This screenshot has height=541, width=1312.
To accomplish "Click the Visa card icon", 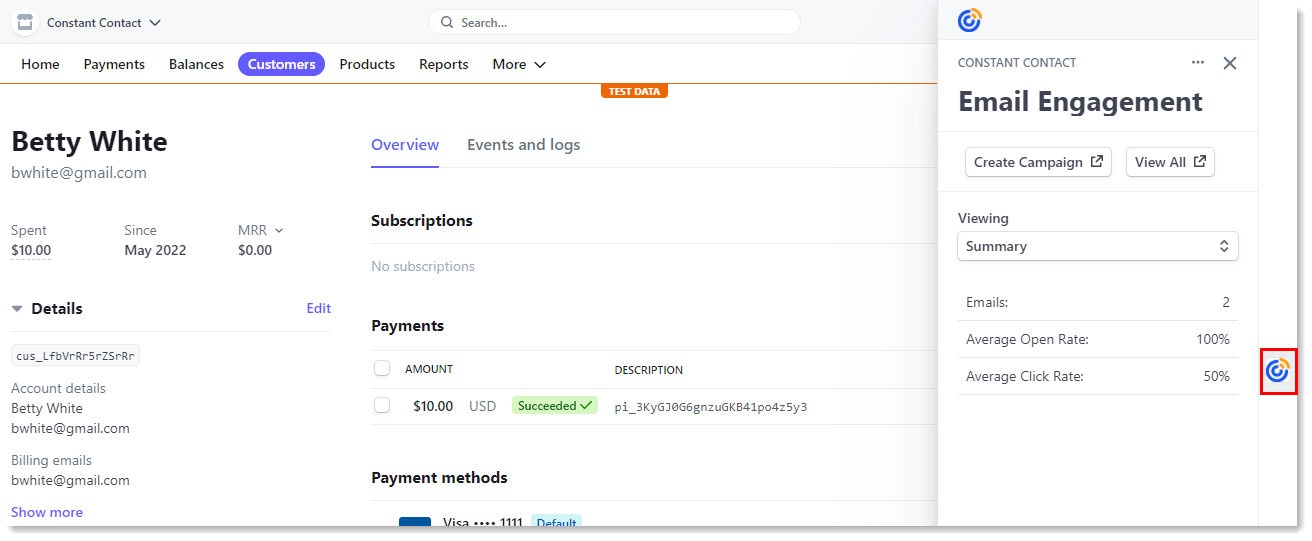I will pyautogui.click(x=415, y=522).
